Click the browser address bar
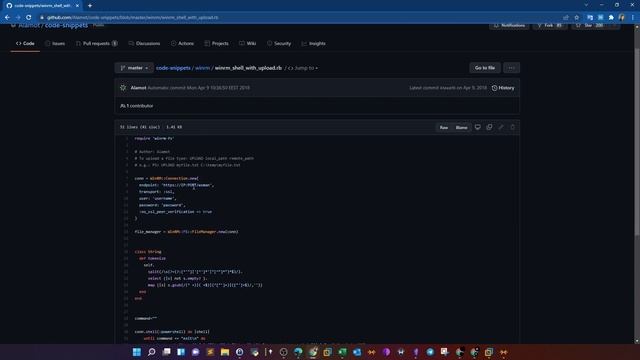Screen dimensions: 640x360 [x=302, y=18]
